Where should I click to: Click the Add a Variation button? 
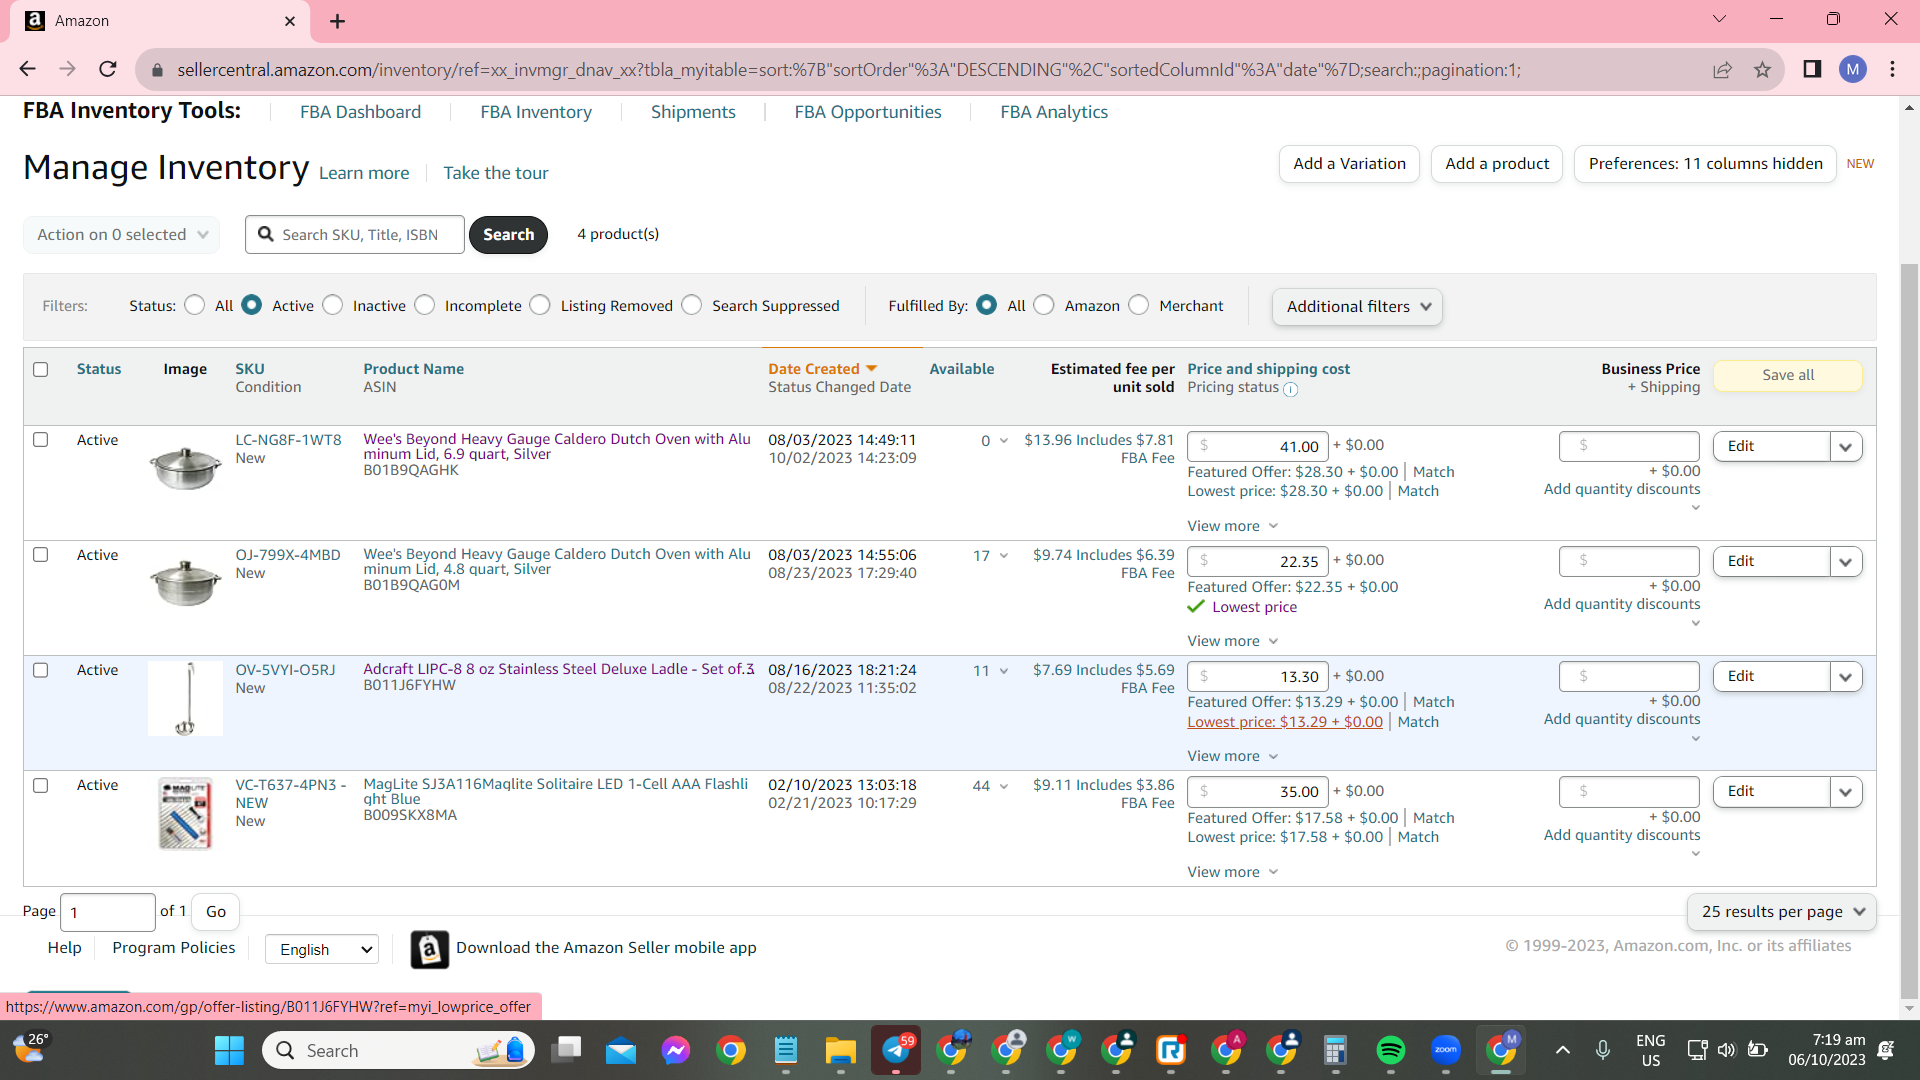click(x=1349, y=164)
